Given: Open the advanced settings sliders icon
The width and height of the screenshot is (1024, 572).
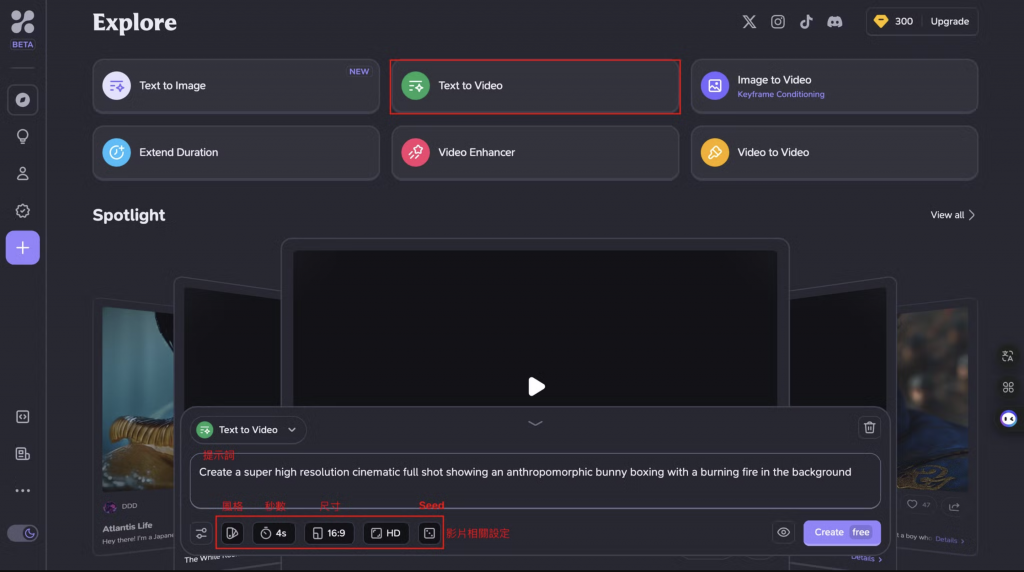Looking at the screenshot, I should click(x=201, y=533).
